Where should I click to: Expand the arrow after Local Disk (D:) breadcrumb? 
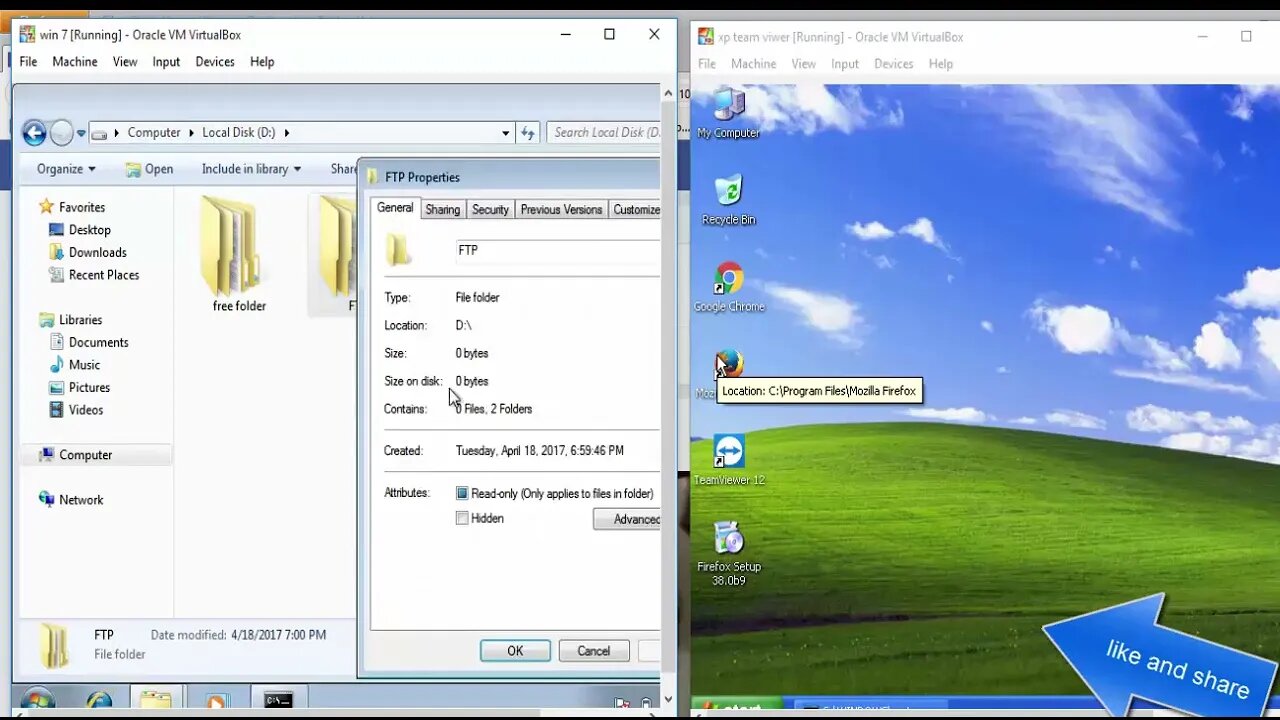(x=287, y=132)
